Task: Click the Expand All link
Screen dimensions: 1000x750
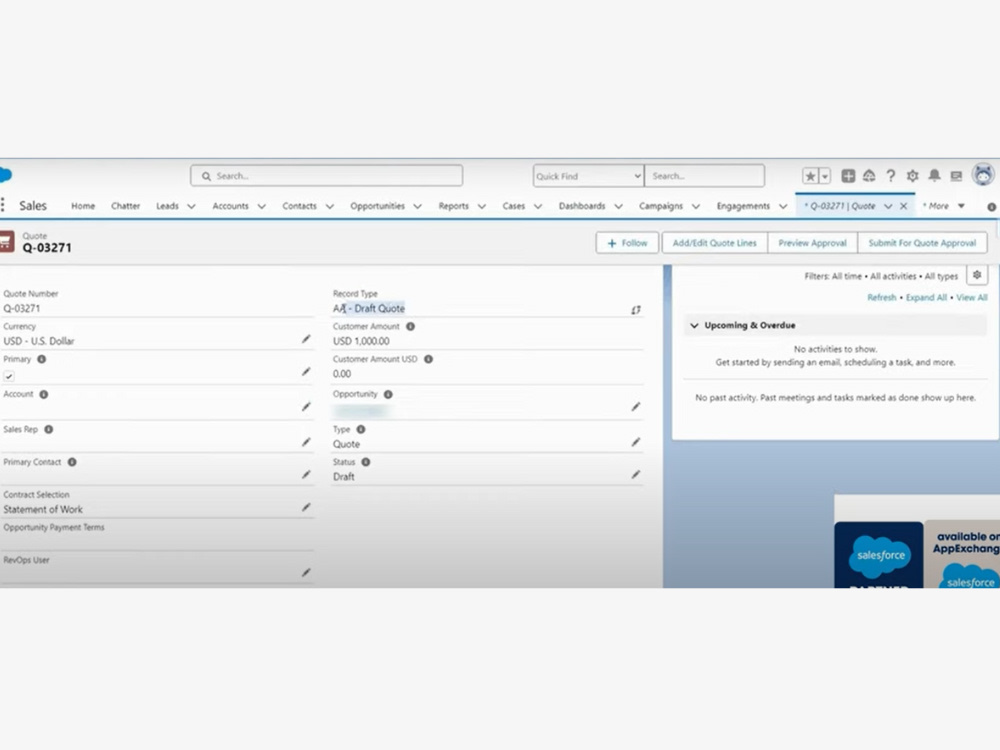Action: (926, 297)
